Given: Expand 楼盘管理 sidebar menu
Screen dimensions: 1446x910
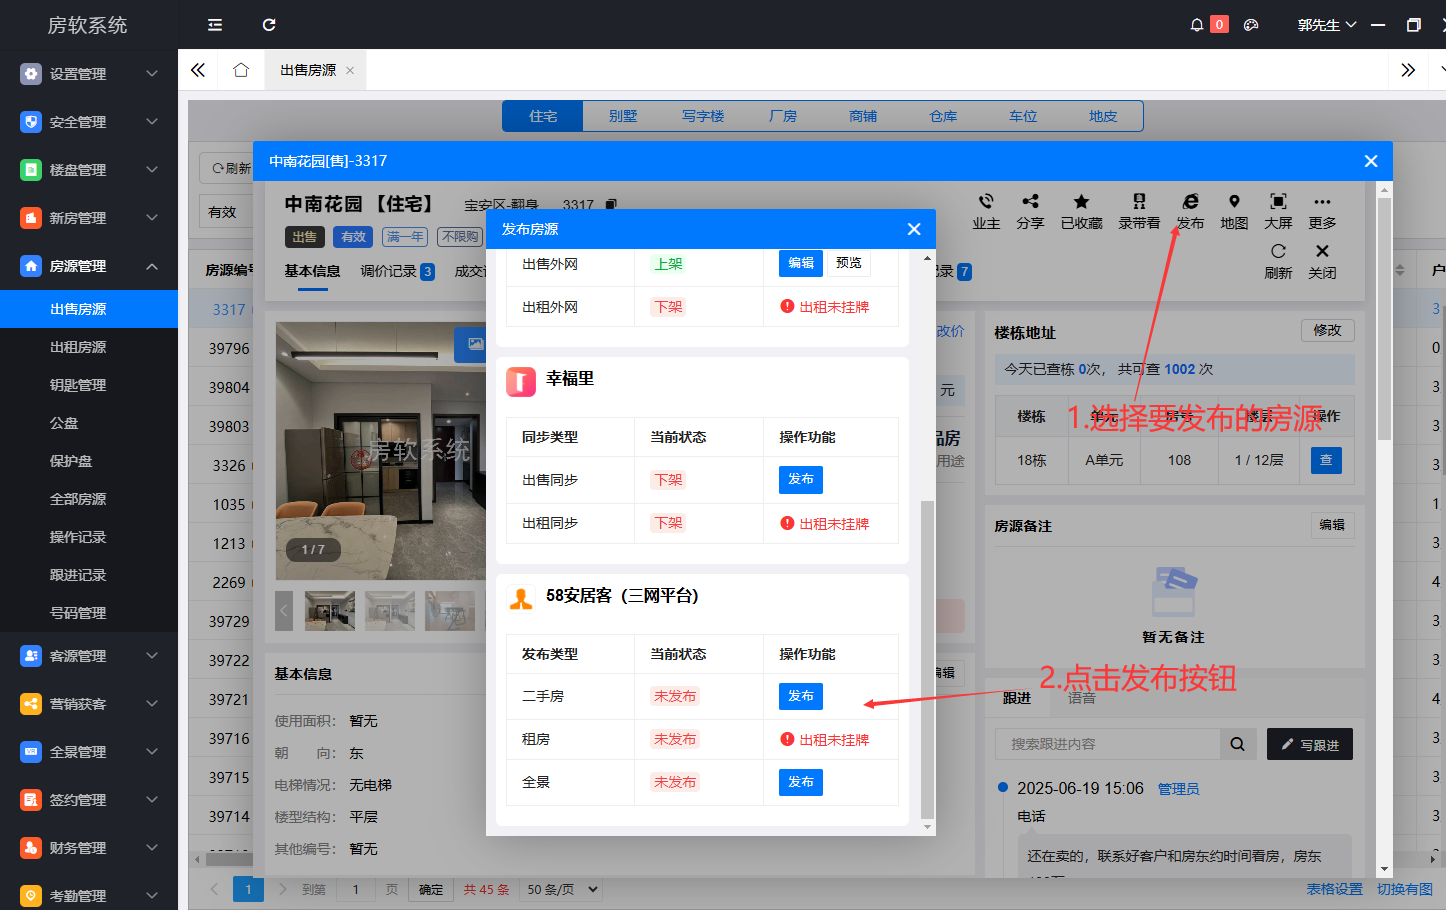Looking at the screenshot, I should (89, 170).
